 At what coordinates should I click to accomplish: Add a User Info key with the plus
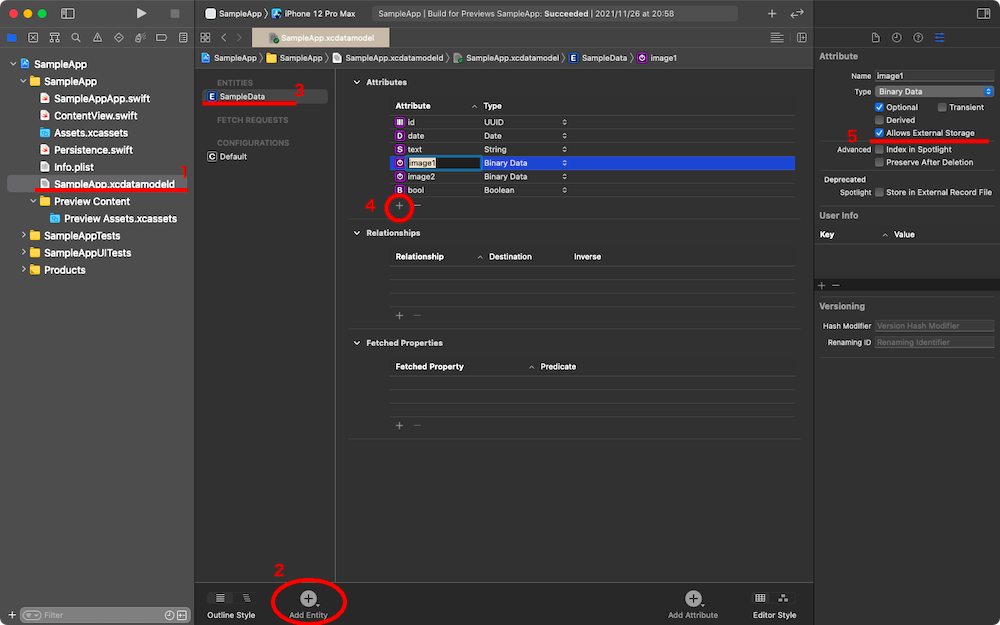(822, 286)
